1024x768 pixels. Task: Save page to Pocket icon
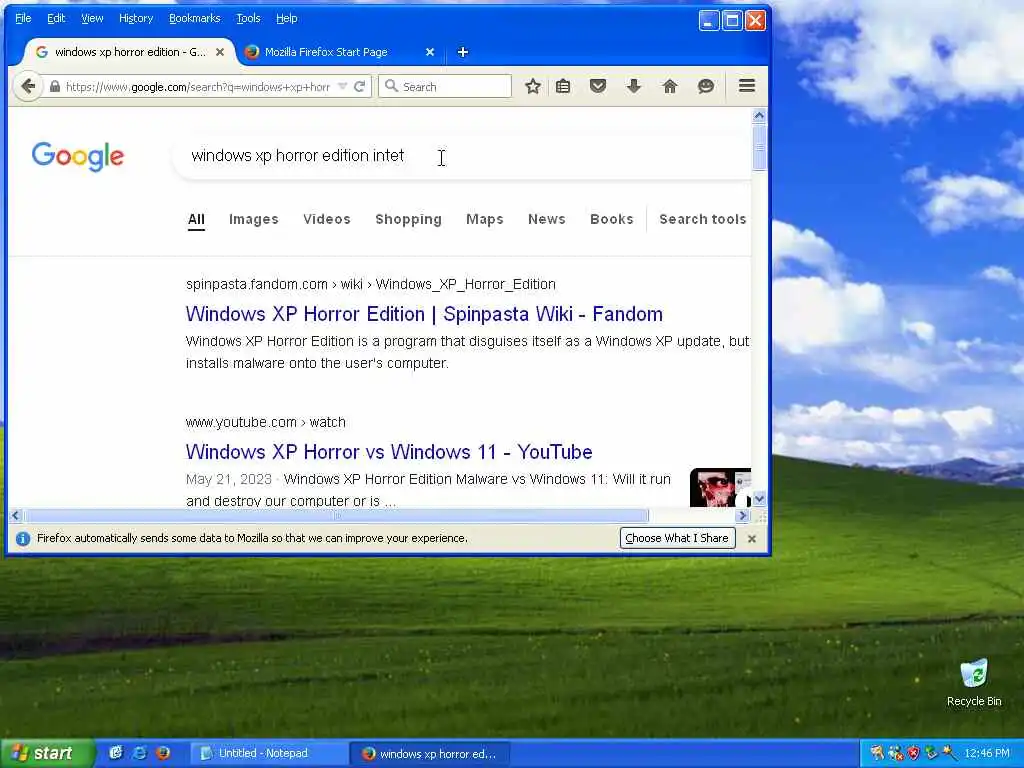(598, 86)
